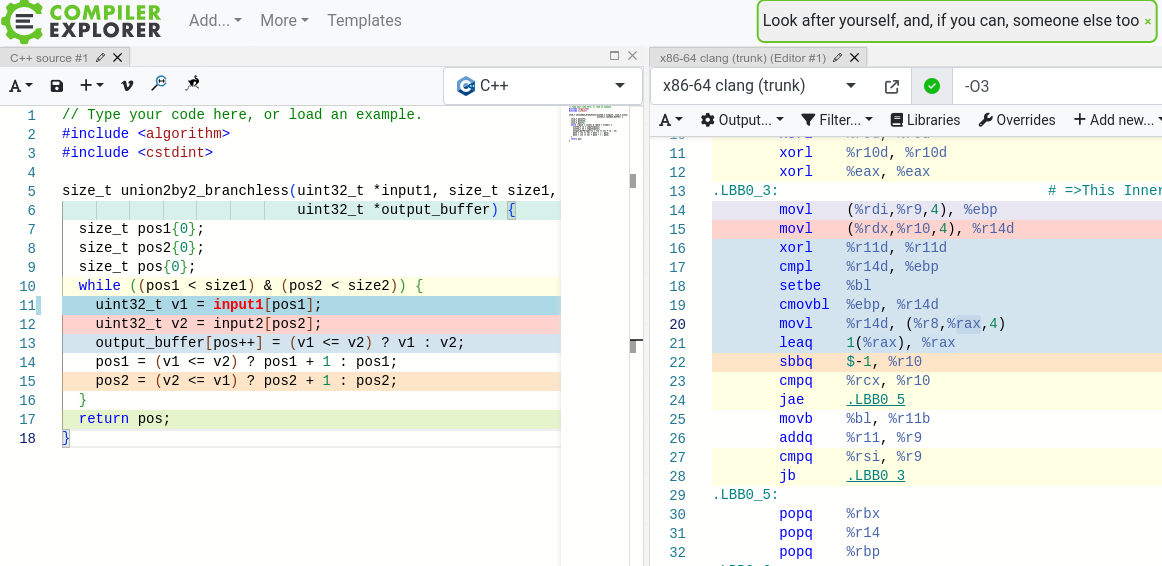Open the Add menu in top navbar
Image resolution: width=1162 pixels, height=566 pixels.
click(x=215, y=20)
